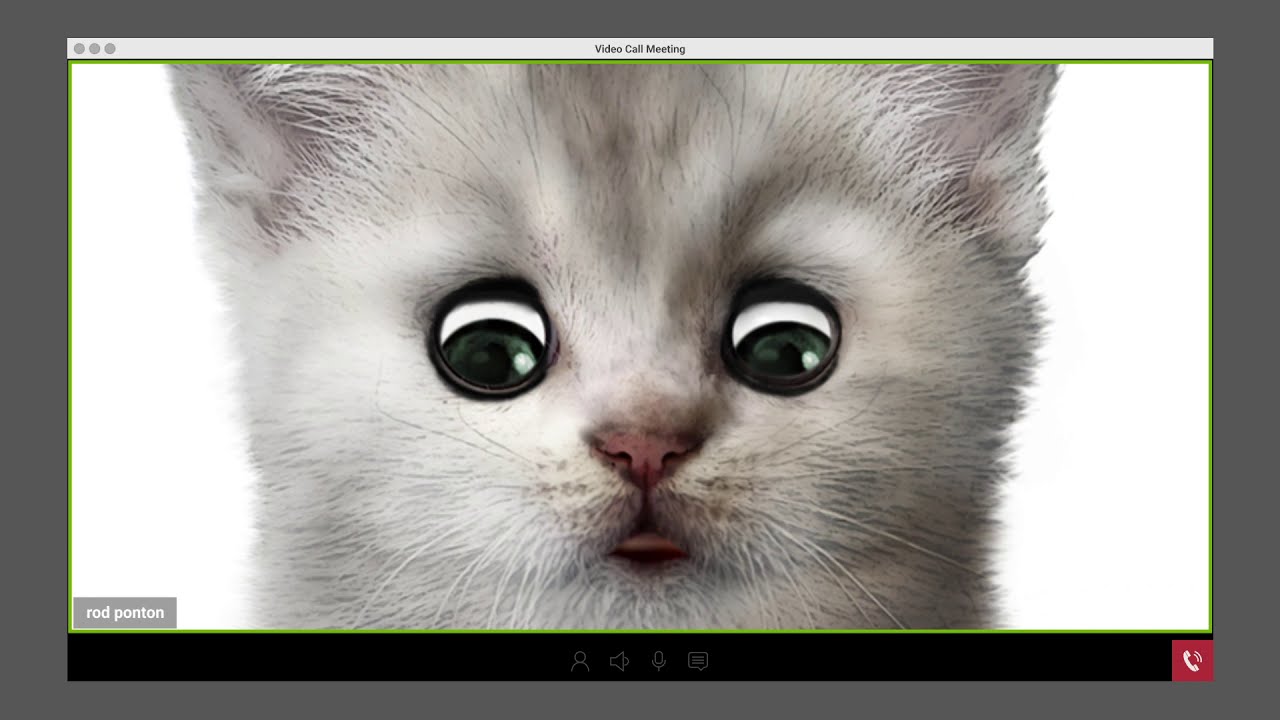
Task: Close window via first title-bar dot
Action: [79, 49]
